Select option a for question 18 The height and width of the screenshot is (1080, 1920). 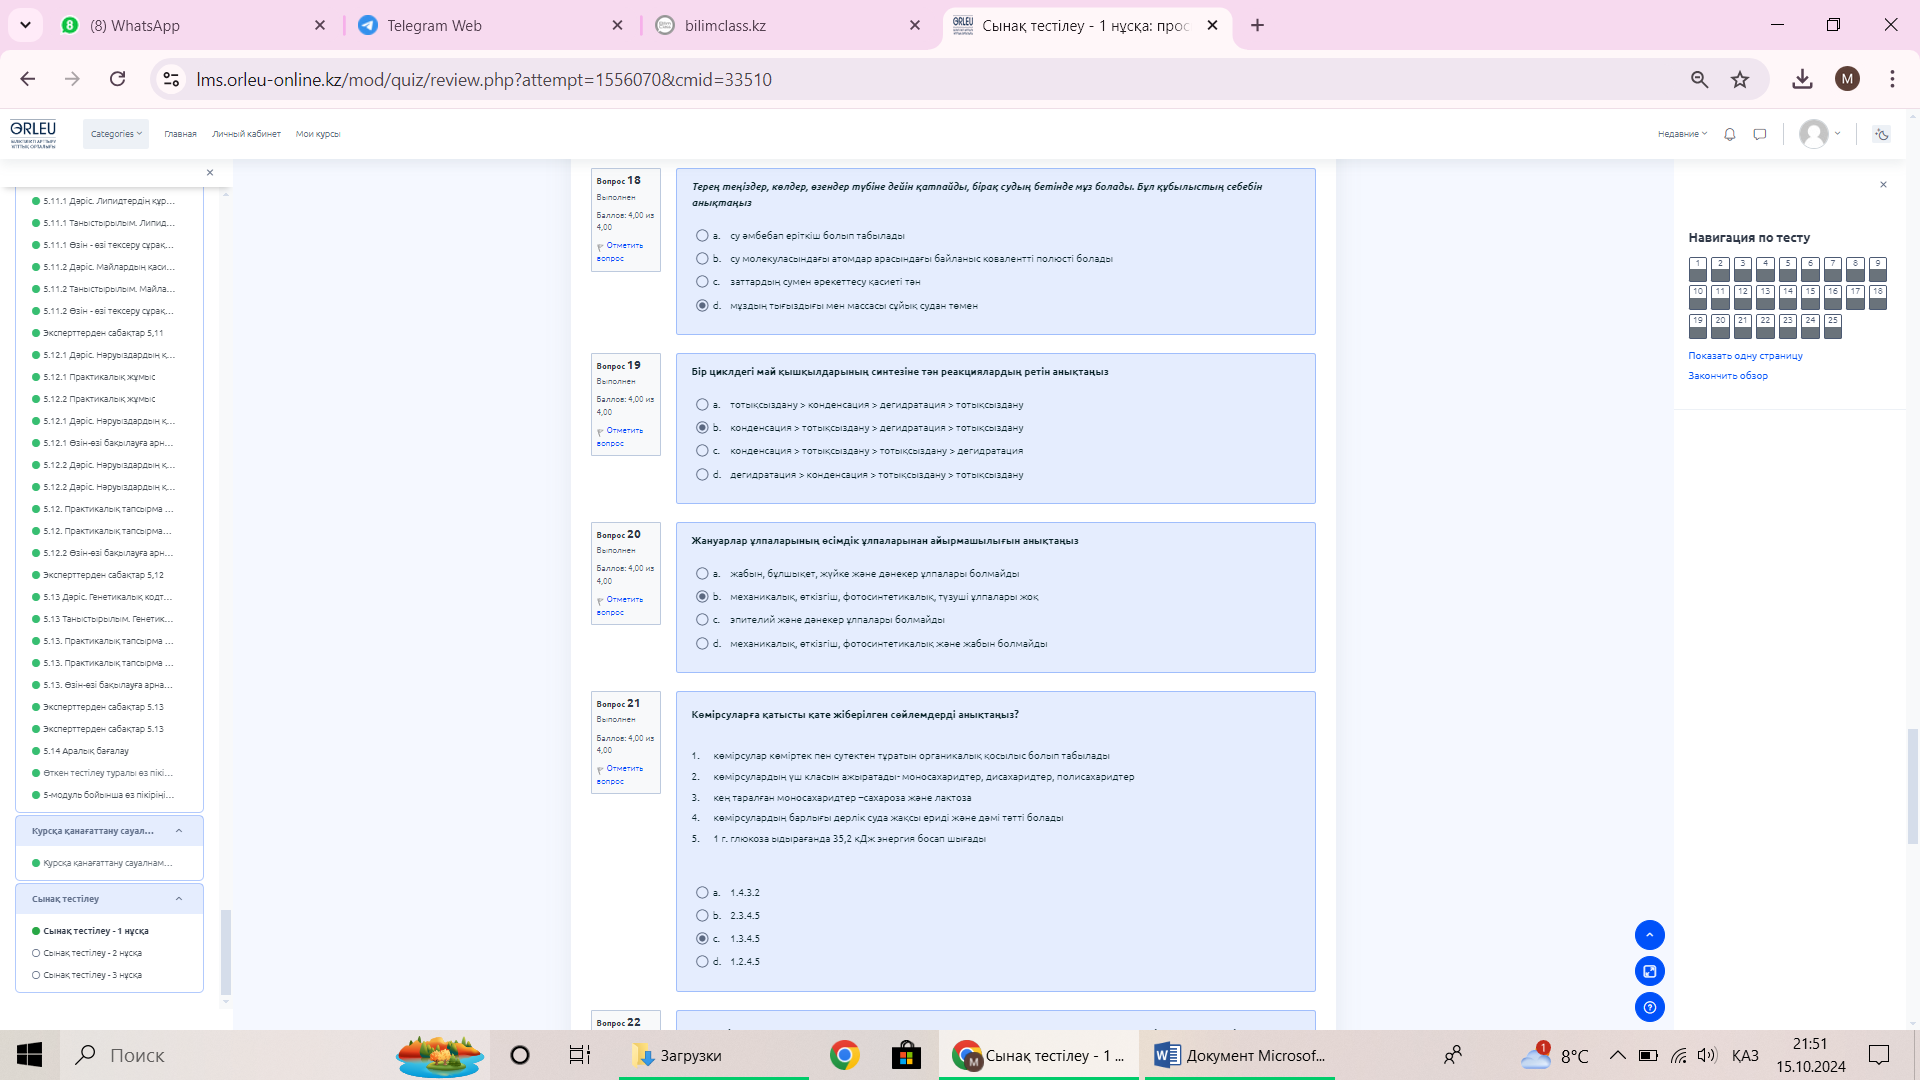pyautogui.click(x=702, y=236)
